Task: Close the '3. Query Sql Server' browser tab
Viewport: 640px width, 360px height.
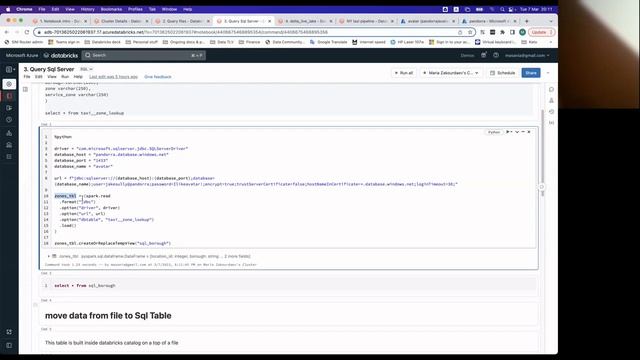Action: [x=269, y=21]
